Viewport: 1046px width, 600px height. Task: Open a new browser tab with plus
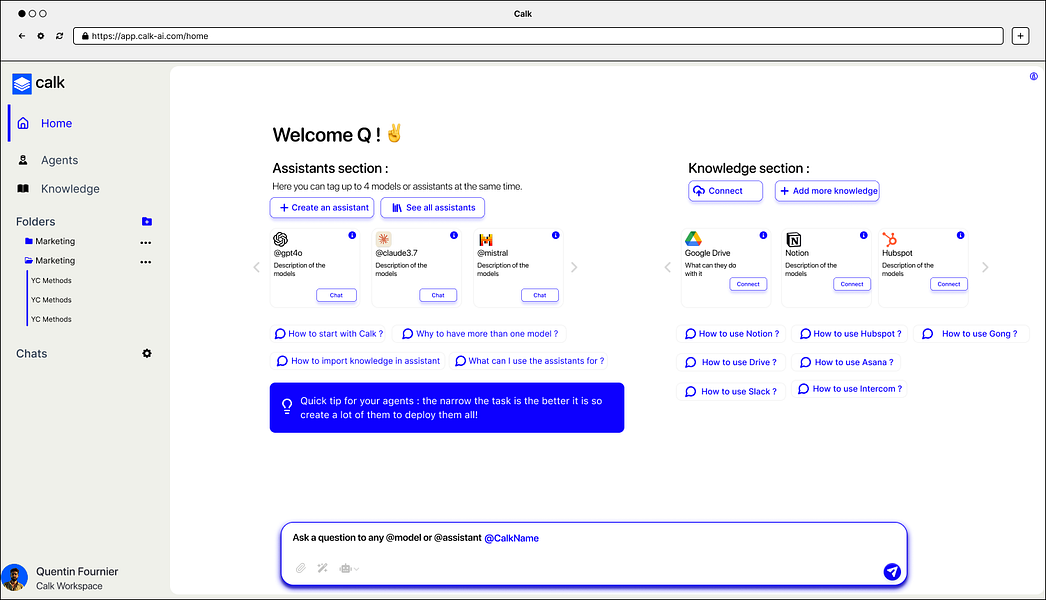[x=1021, y=36]
